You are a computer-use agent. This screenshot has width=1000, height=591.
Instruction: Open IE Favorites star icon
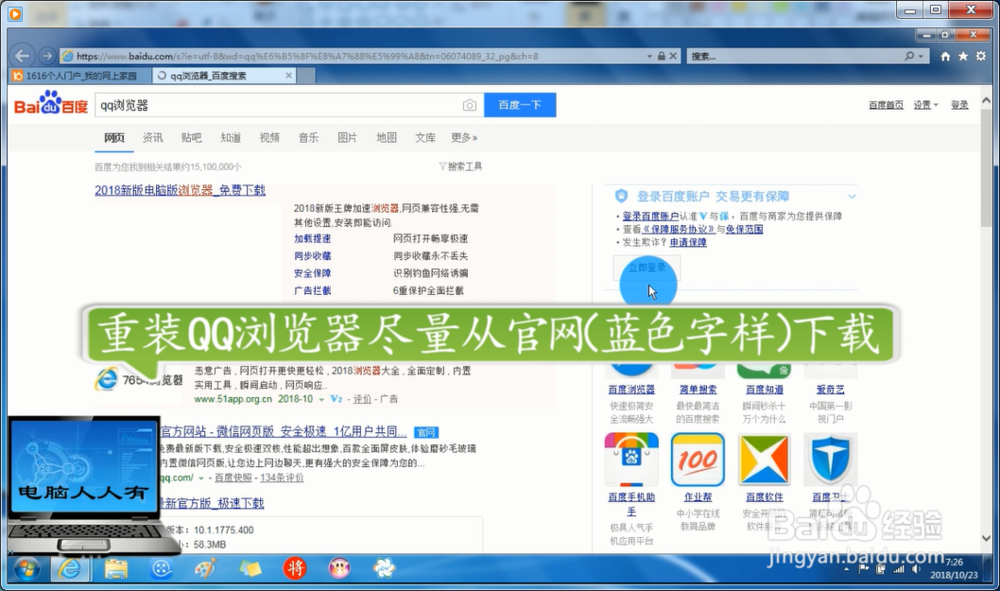[x=963, y=56]
